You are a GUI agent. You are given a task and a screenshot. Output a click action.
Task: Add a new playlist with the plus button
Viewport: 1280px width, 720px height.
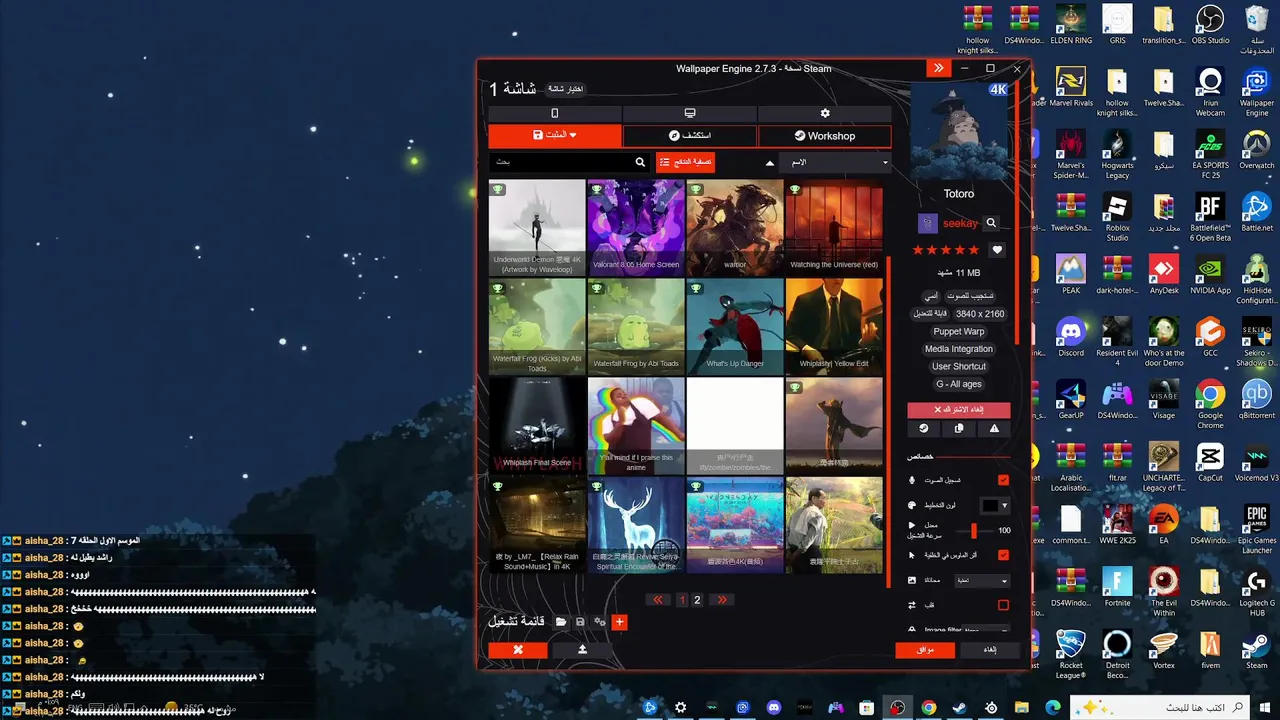[x=619, y=622]
